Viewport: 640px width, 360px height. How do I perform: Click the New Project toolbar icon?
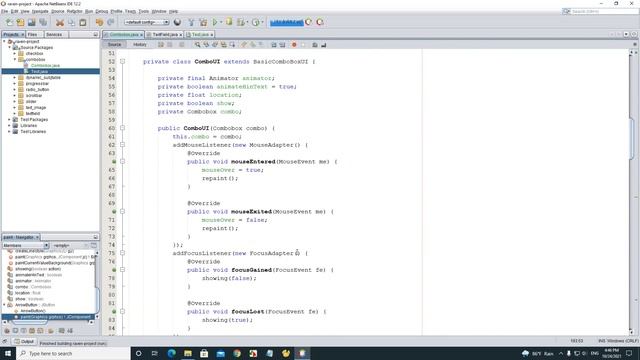pos(20,22)
